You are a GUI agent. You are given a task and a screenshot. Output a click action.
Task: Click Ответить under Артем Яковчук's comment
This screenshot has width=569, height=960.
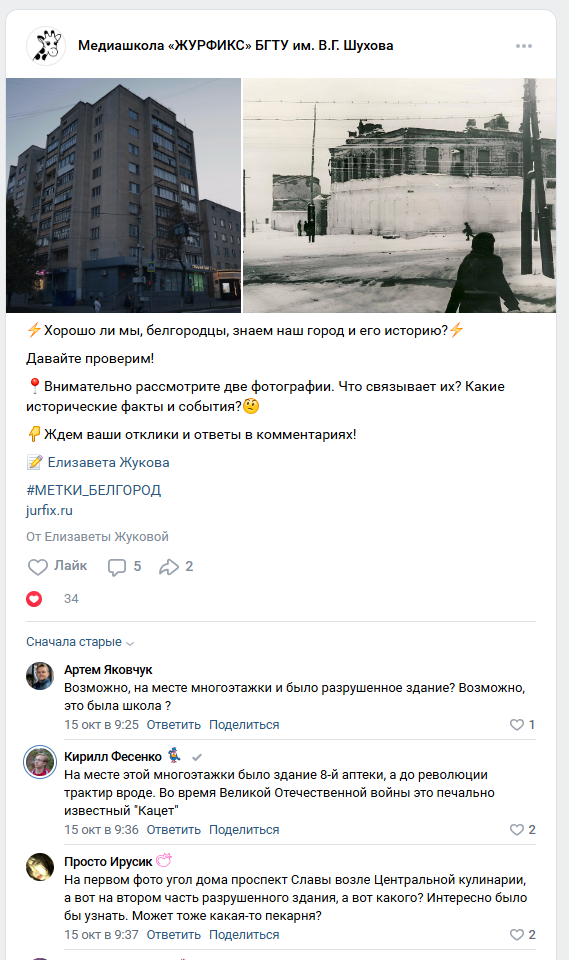tap(173, 724)
